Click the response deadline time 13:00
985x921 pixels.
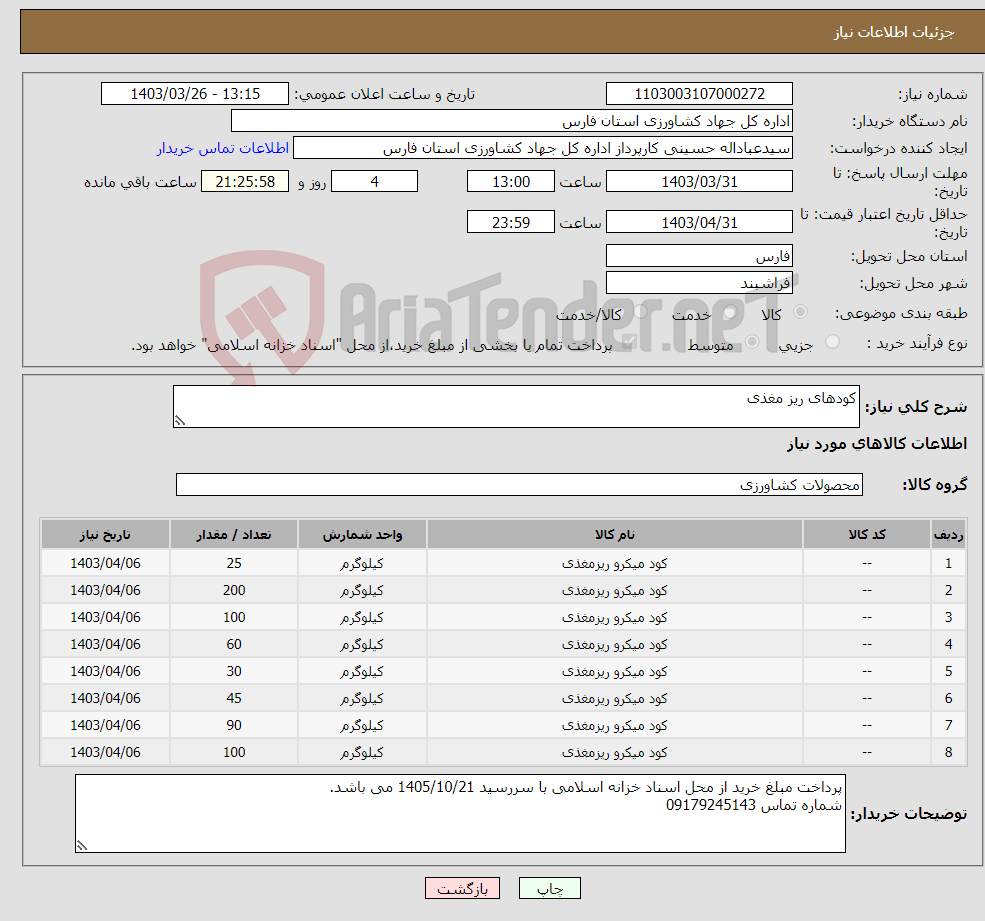point(511,182)
